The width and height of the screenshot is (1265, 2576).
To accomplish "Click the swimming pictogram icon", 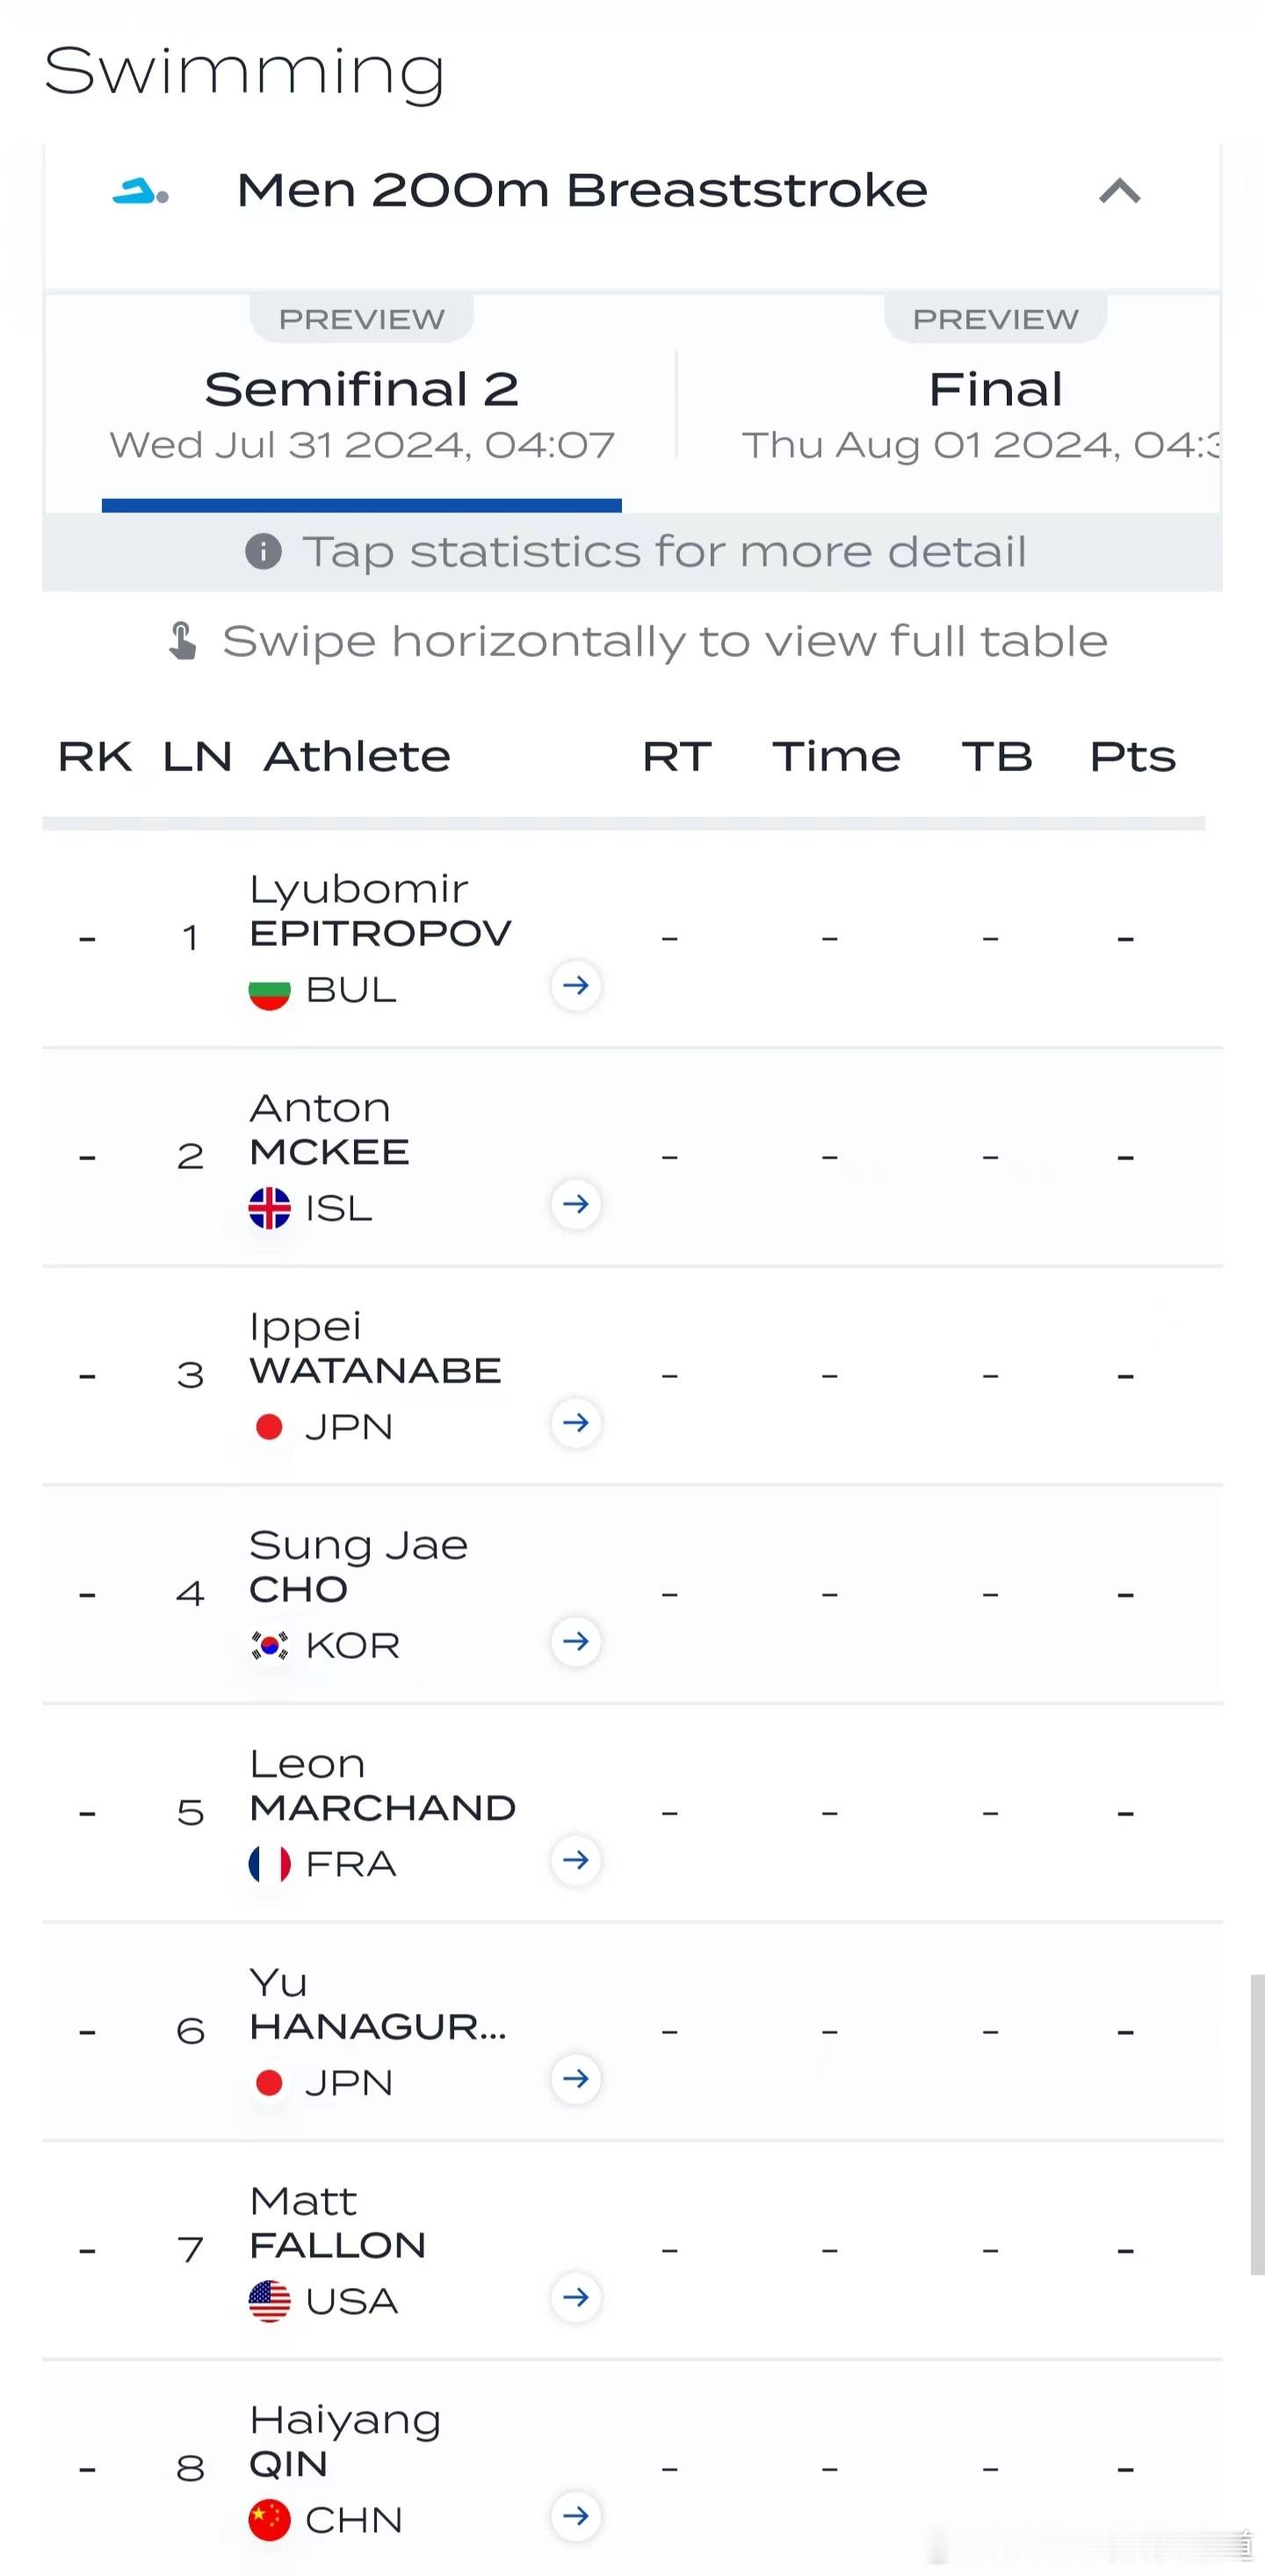I will pos(140,191).
